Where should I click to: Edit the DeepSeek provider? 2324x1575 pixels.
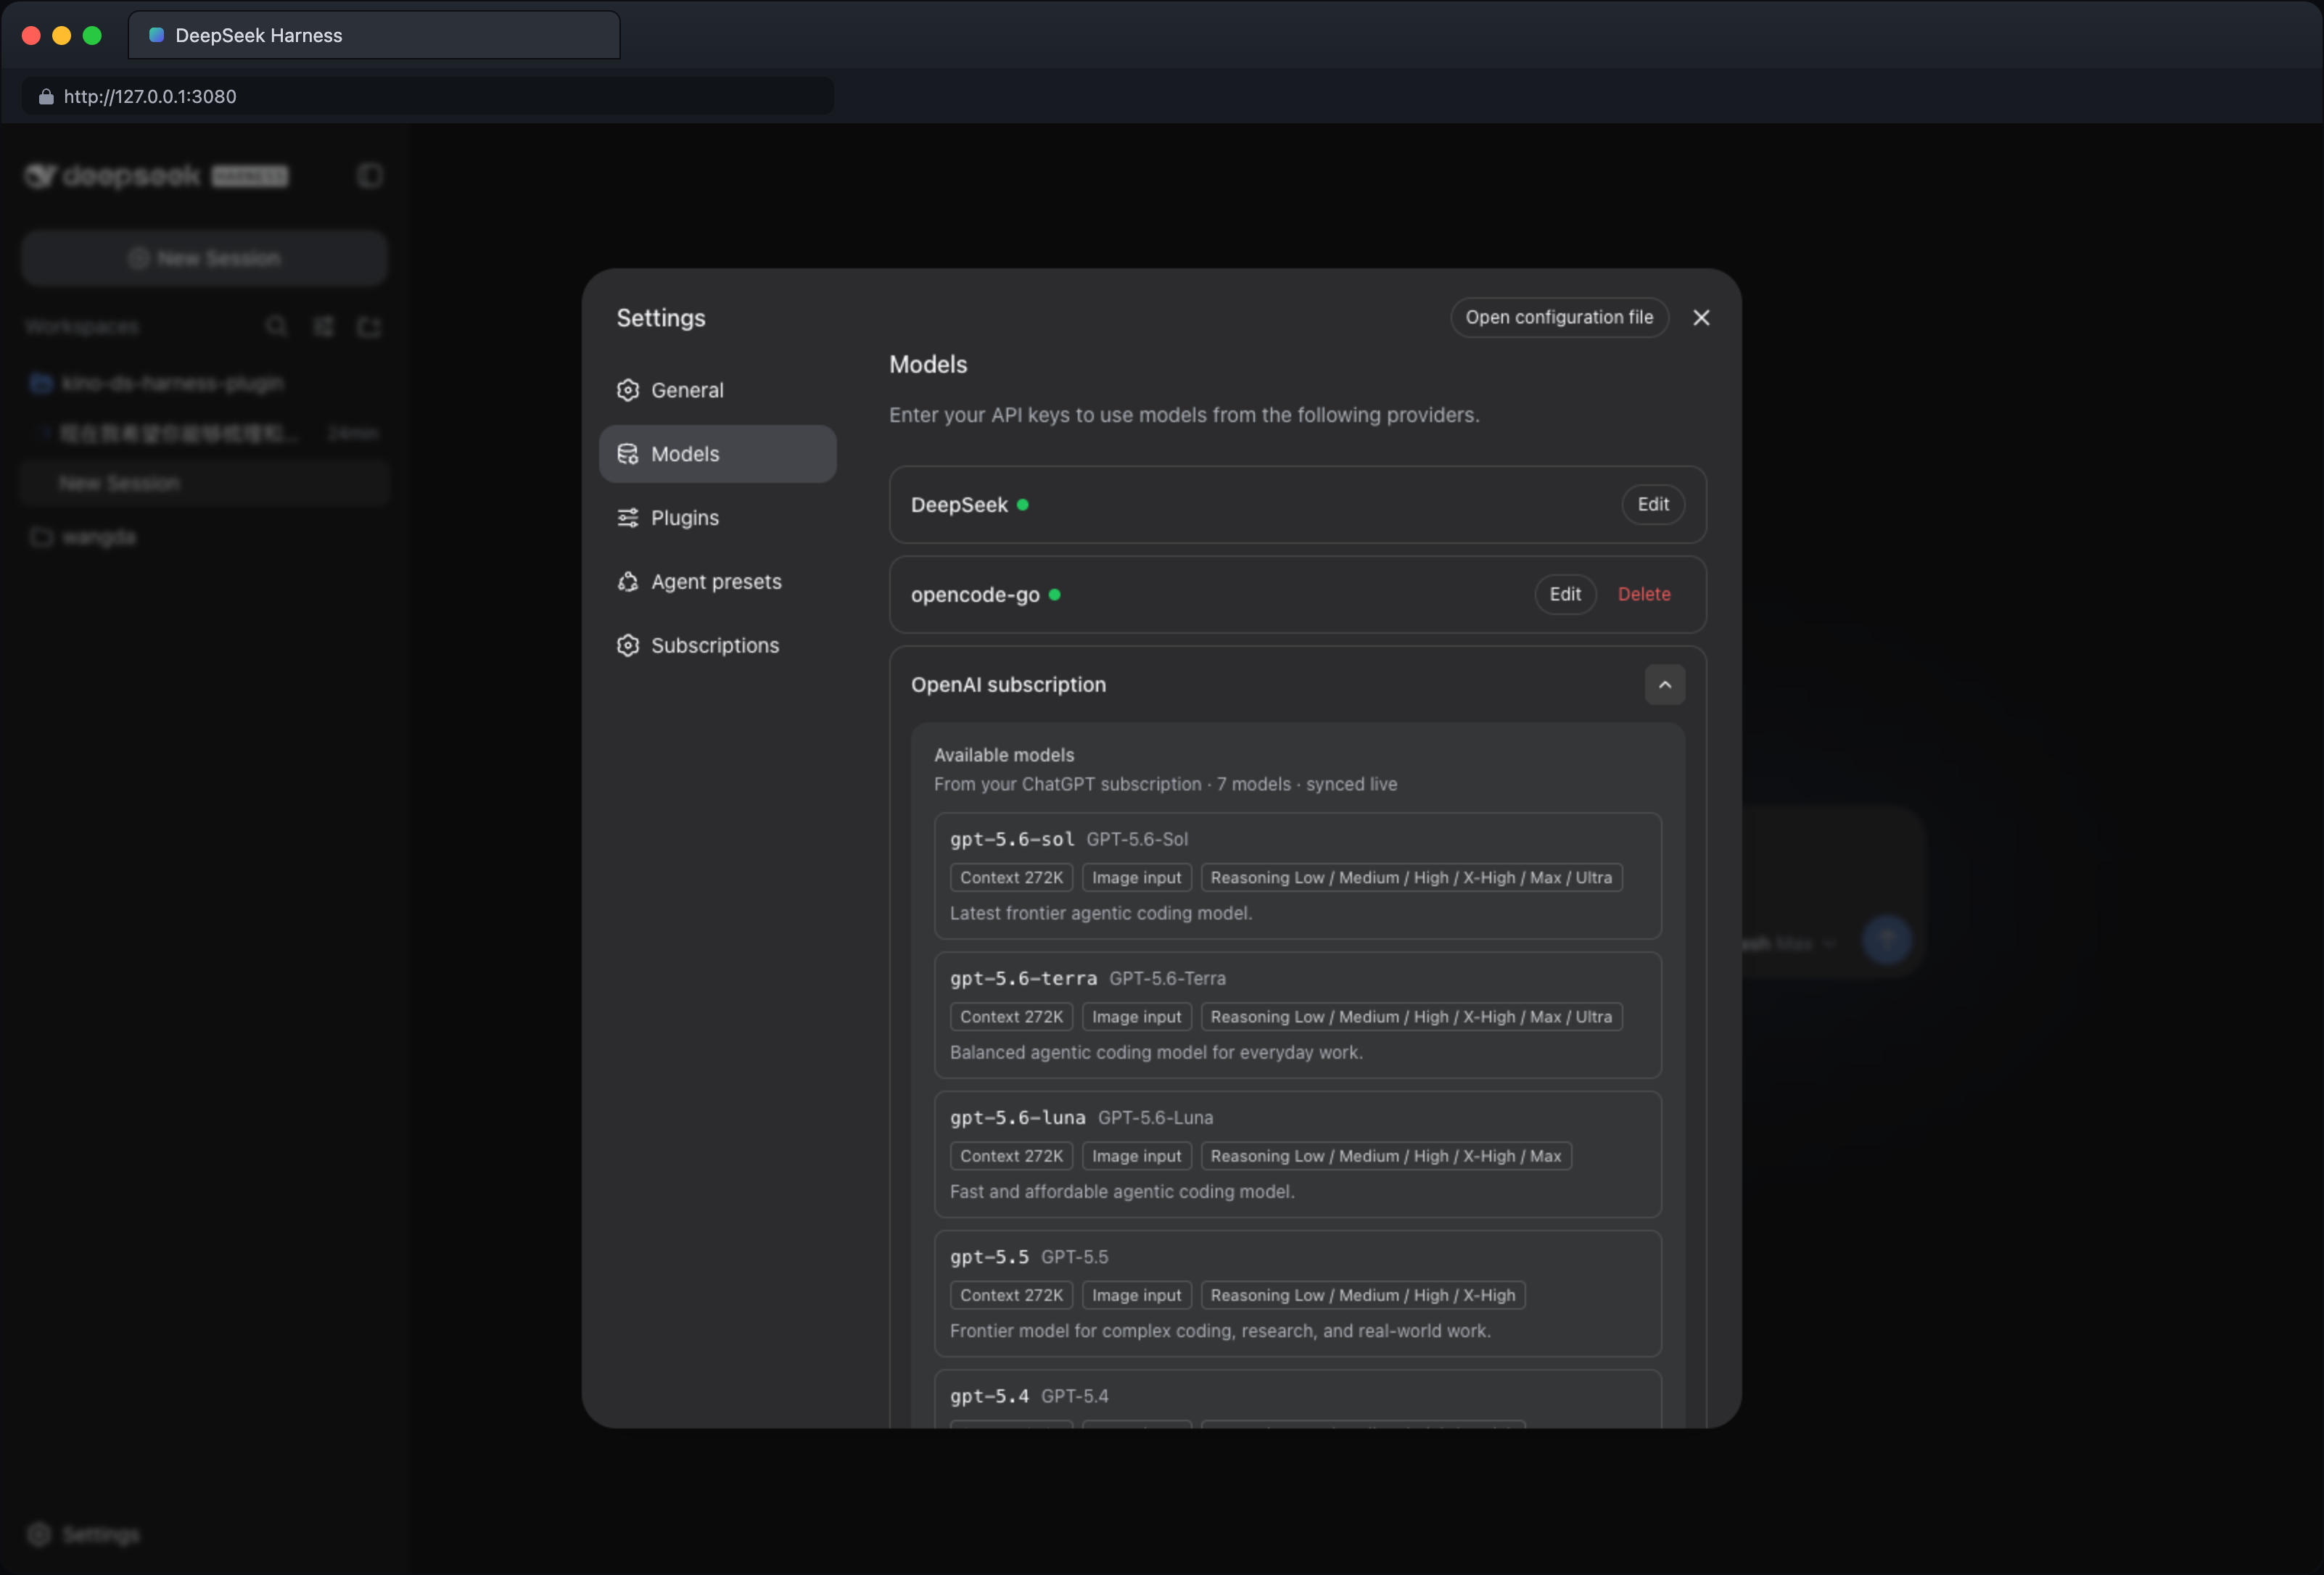[1653, 505]
